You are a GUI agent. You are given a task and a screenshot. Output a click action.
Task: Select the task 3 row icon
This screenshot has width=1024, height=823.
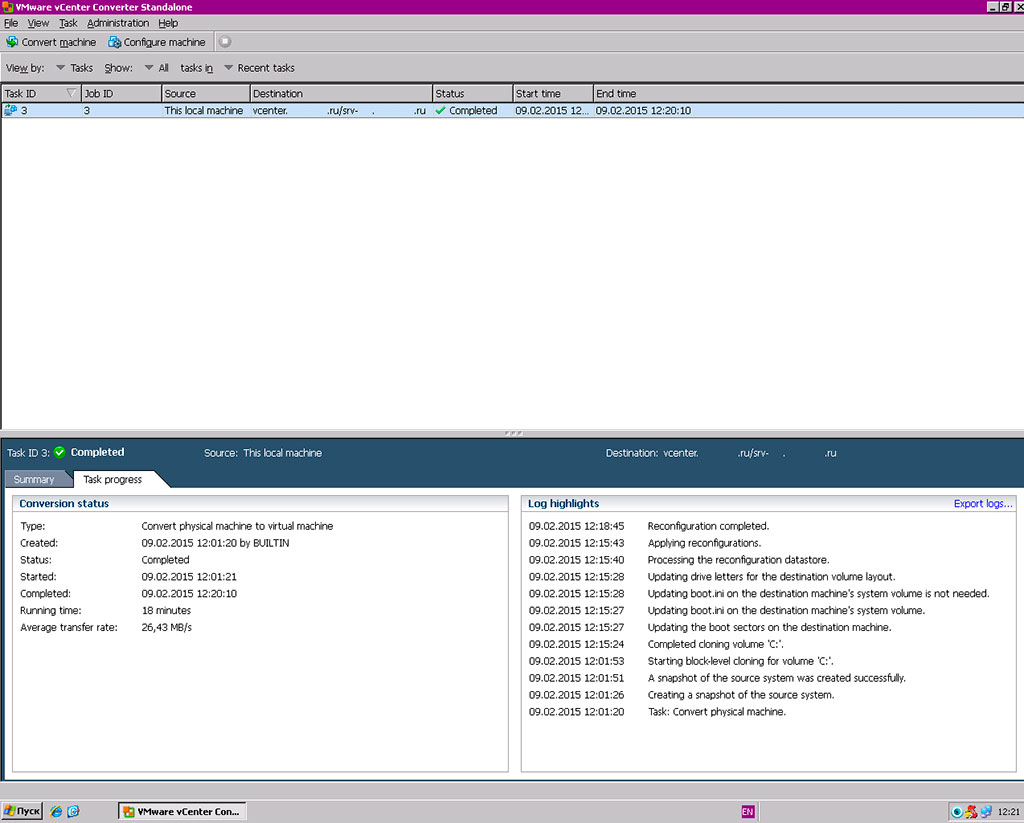click(10, 110)
